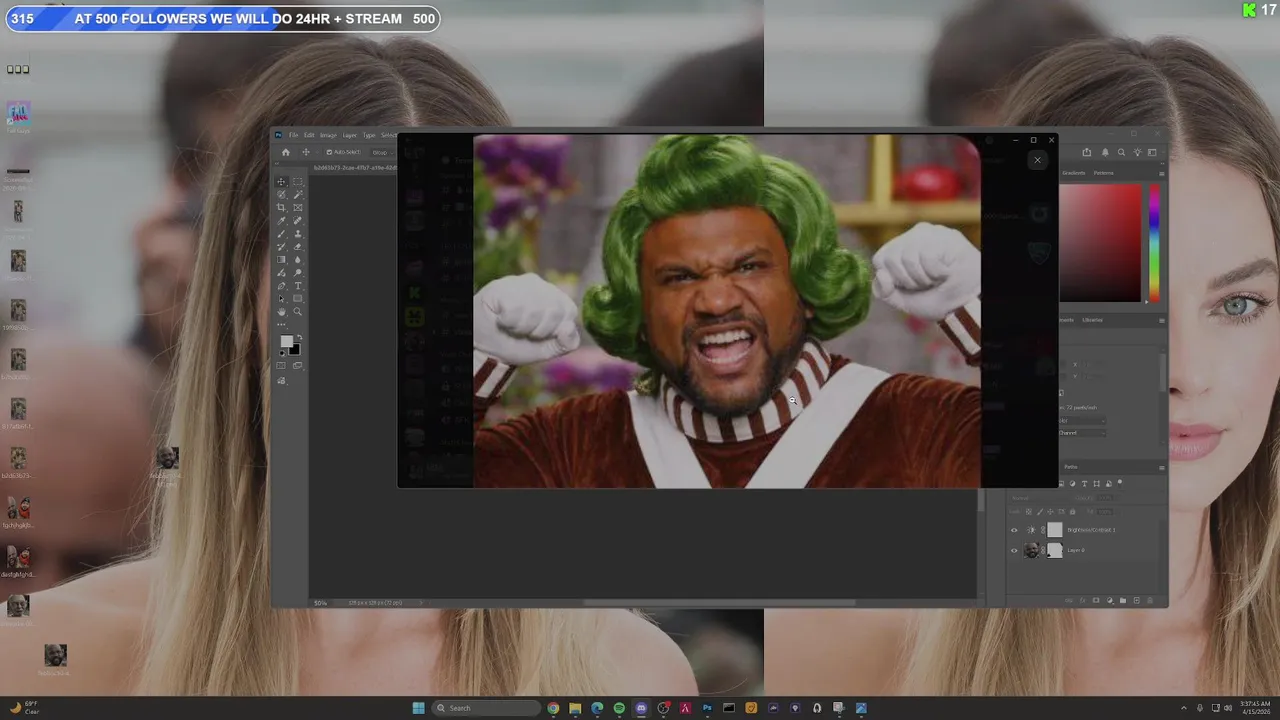This screenshot has width=1280, height=720.
Task: Open Photoshop notifications bell
Action: [1105, 152]
